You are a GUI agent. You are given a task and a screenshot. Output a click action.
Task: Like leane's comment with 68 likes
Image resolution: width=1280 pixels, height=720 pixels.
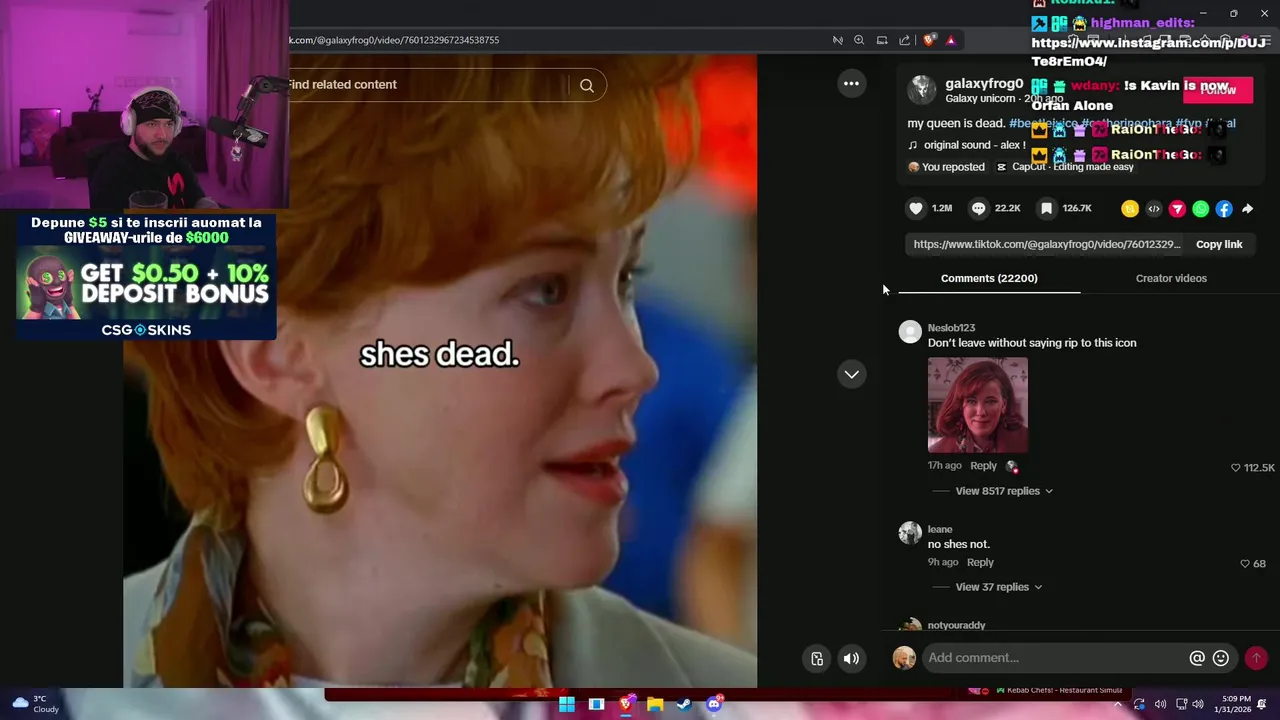(1245, 563)
